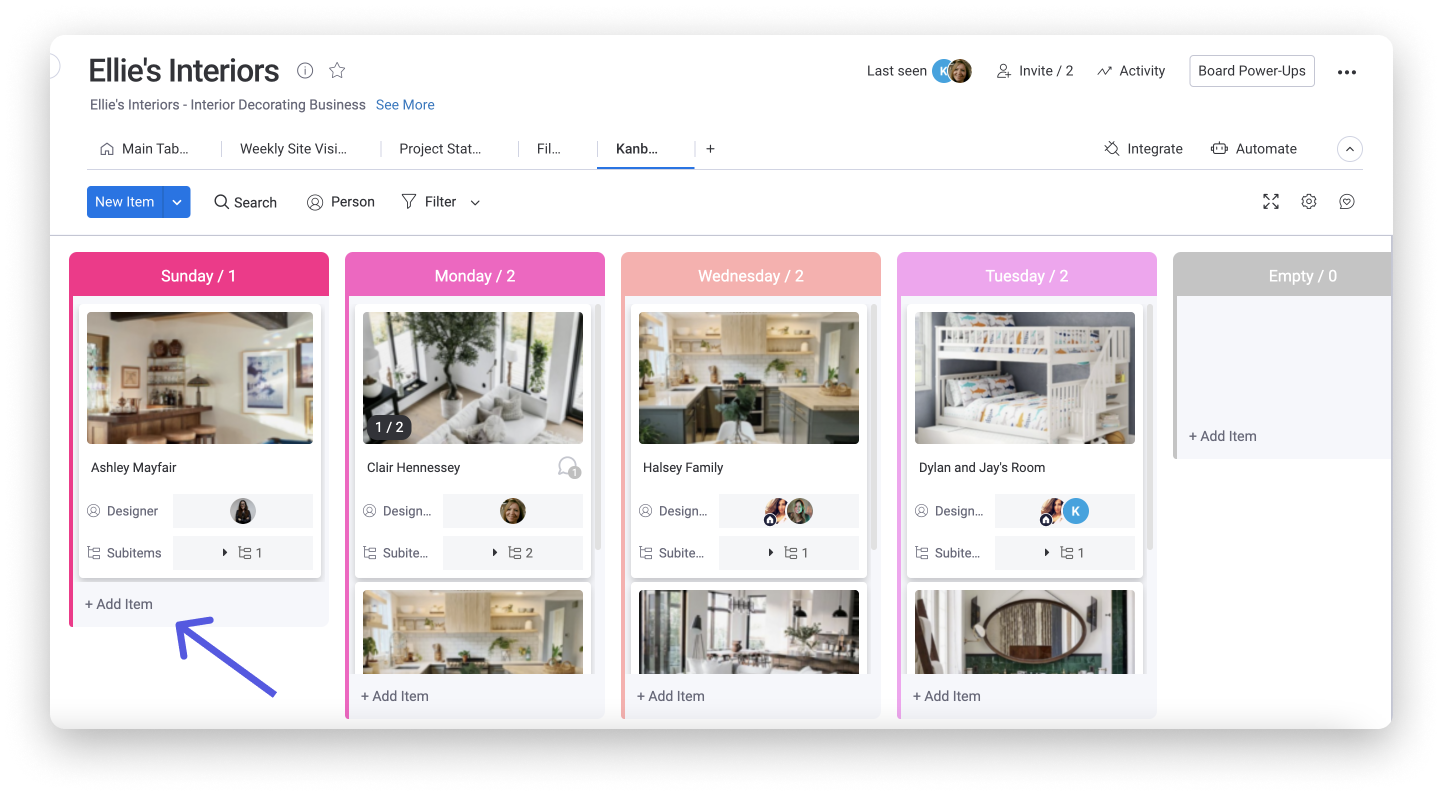Viewport: 1443px width, 794px height.
Task: Click the Tuesday / 2 column header
Action: point(1027,276)
